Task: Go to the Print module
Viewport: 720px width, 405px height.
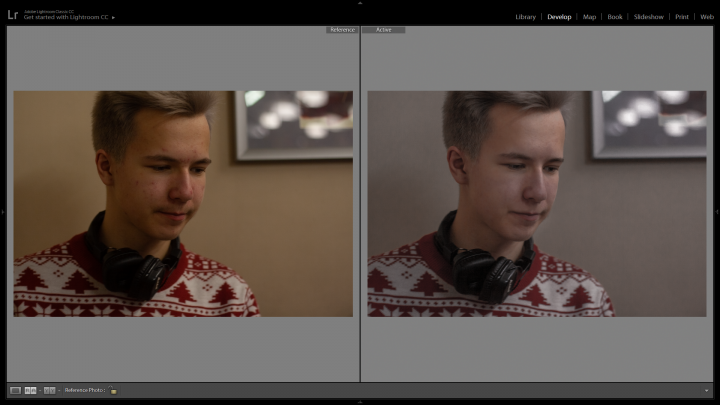Action: (x=681, y=17)
